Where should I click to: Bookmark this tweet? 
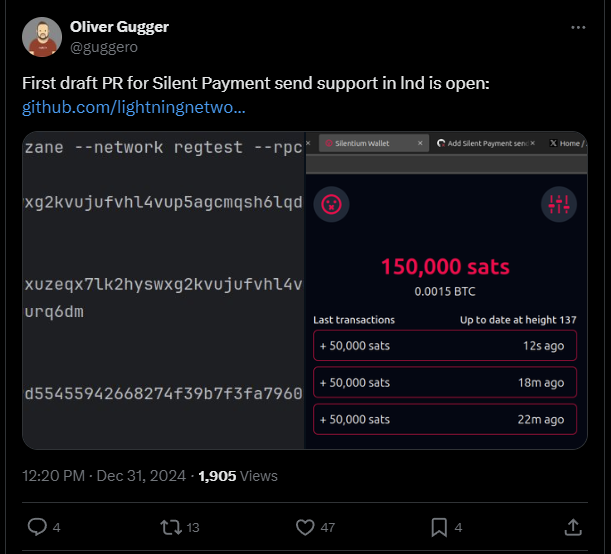439,526
